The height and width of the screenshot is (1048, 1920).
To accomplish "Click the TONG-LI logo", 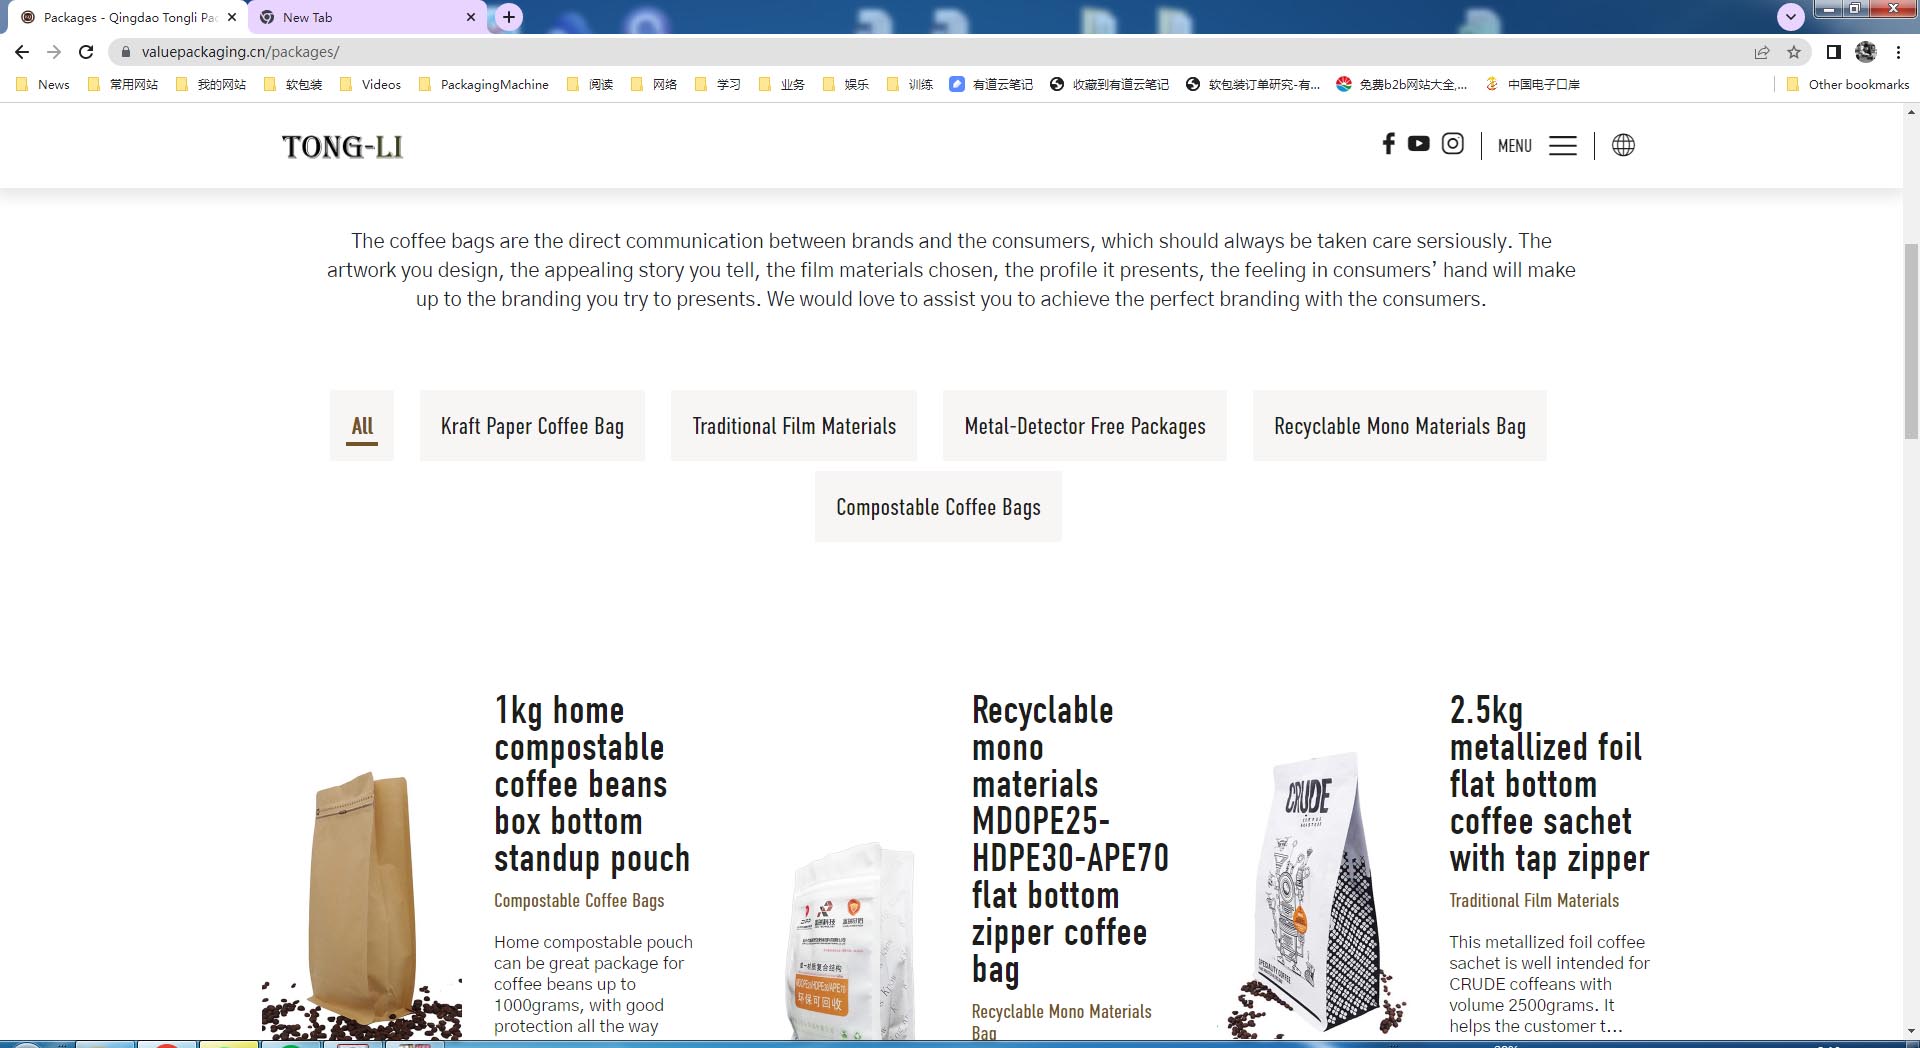I will pyautogui.click(x=342, y=147).
